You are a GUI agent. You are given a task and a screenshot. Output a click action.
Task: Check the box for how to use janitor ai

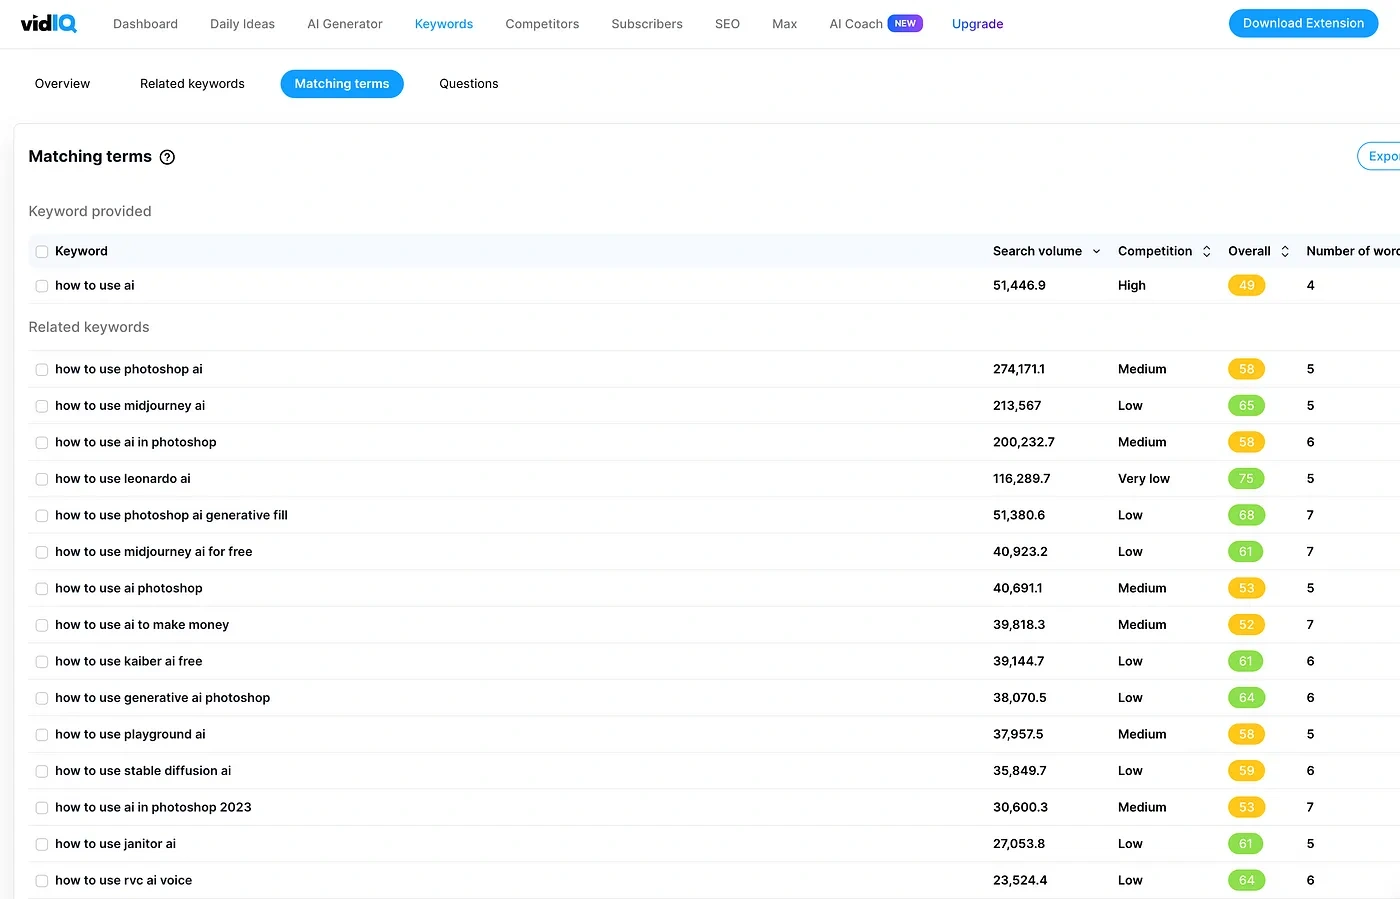click(x=42, y=844)
